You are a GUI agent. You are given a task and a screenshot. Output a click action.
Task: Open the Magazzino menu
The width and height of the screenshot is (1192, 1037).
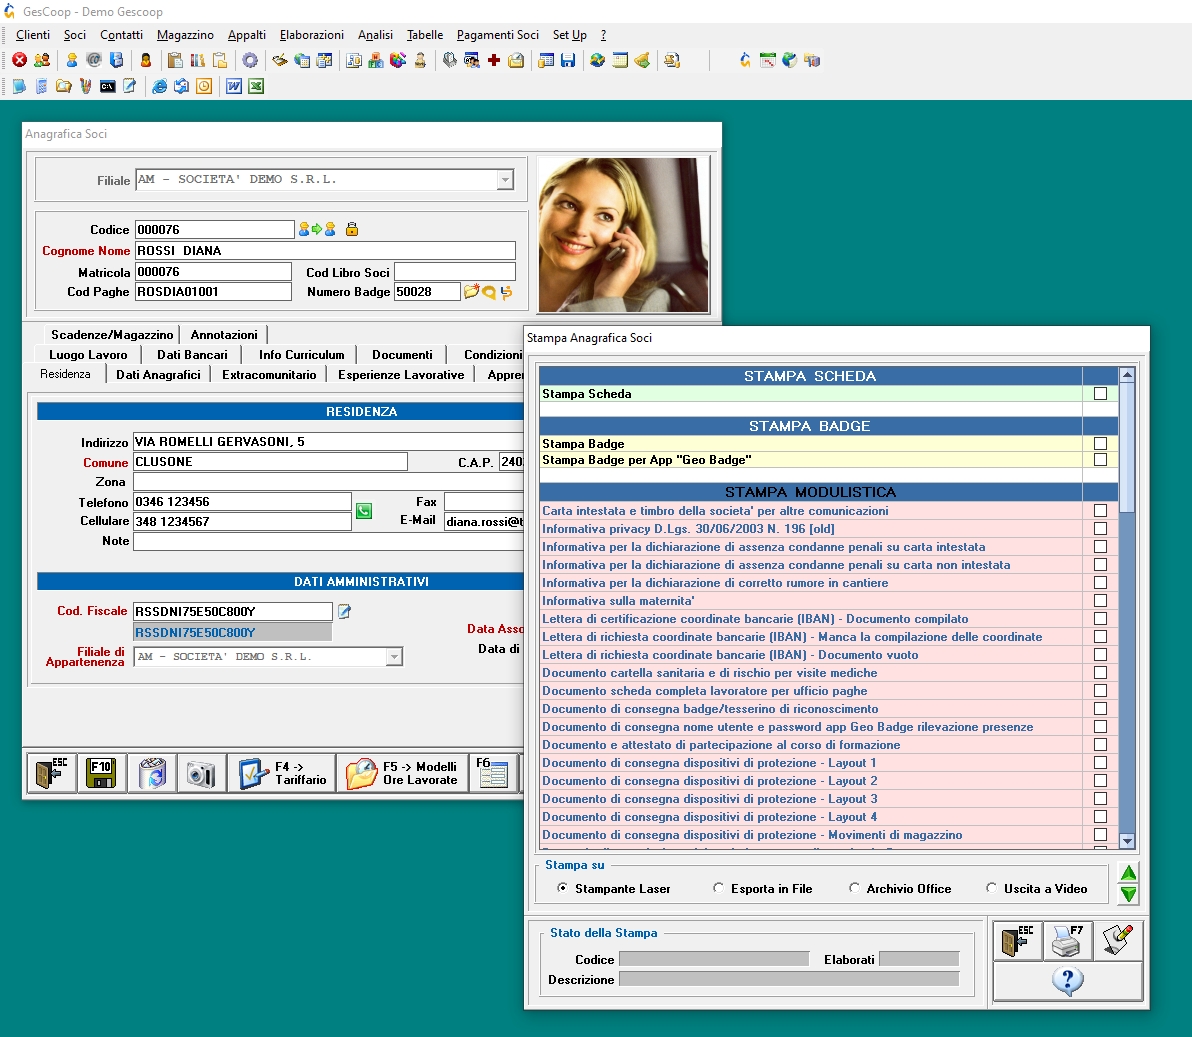[x=184, y=35]
